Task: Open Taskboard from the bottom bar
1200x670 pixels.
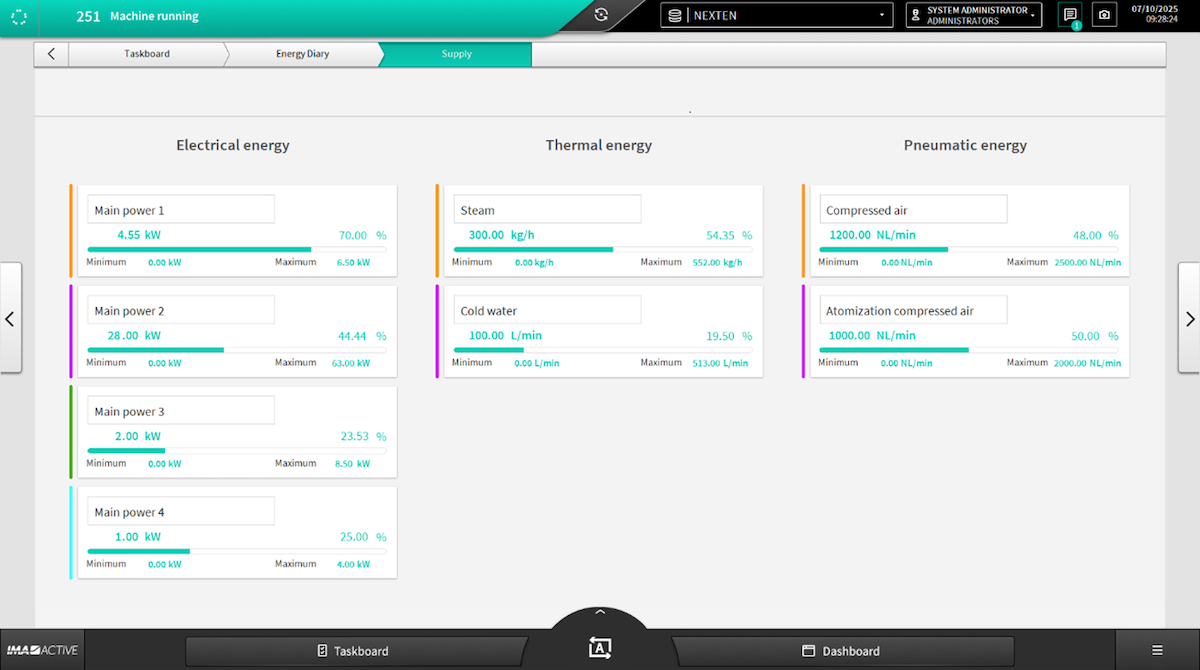Action: pos(356,651)
